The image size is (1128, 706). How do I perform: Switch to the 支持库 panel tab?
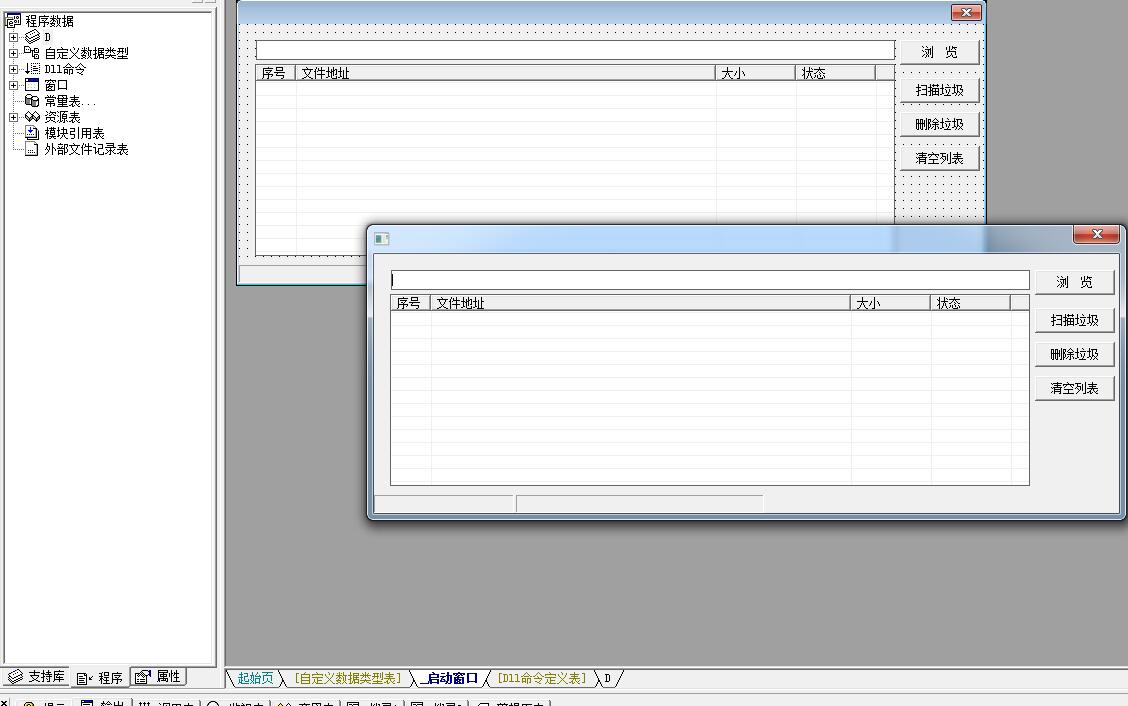tap(37, 677)
